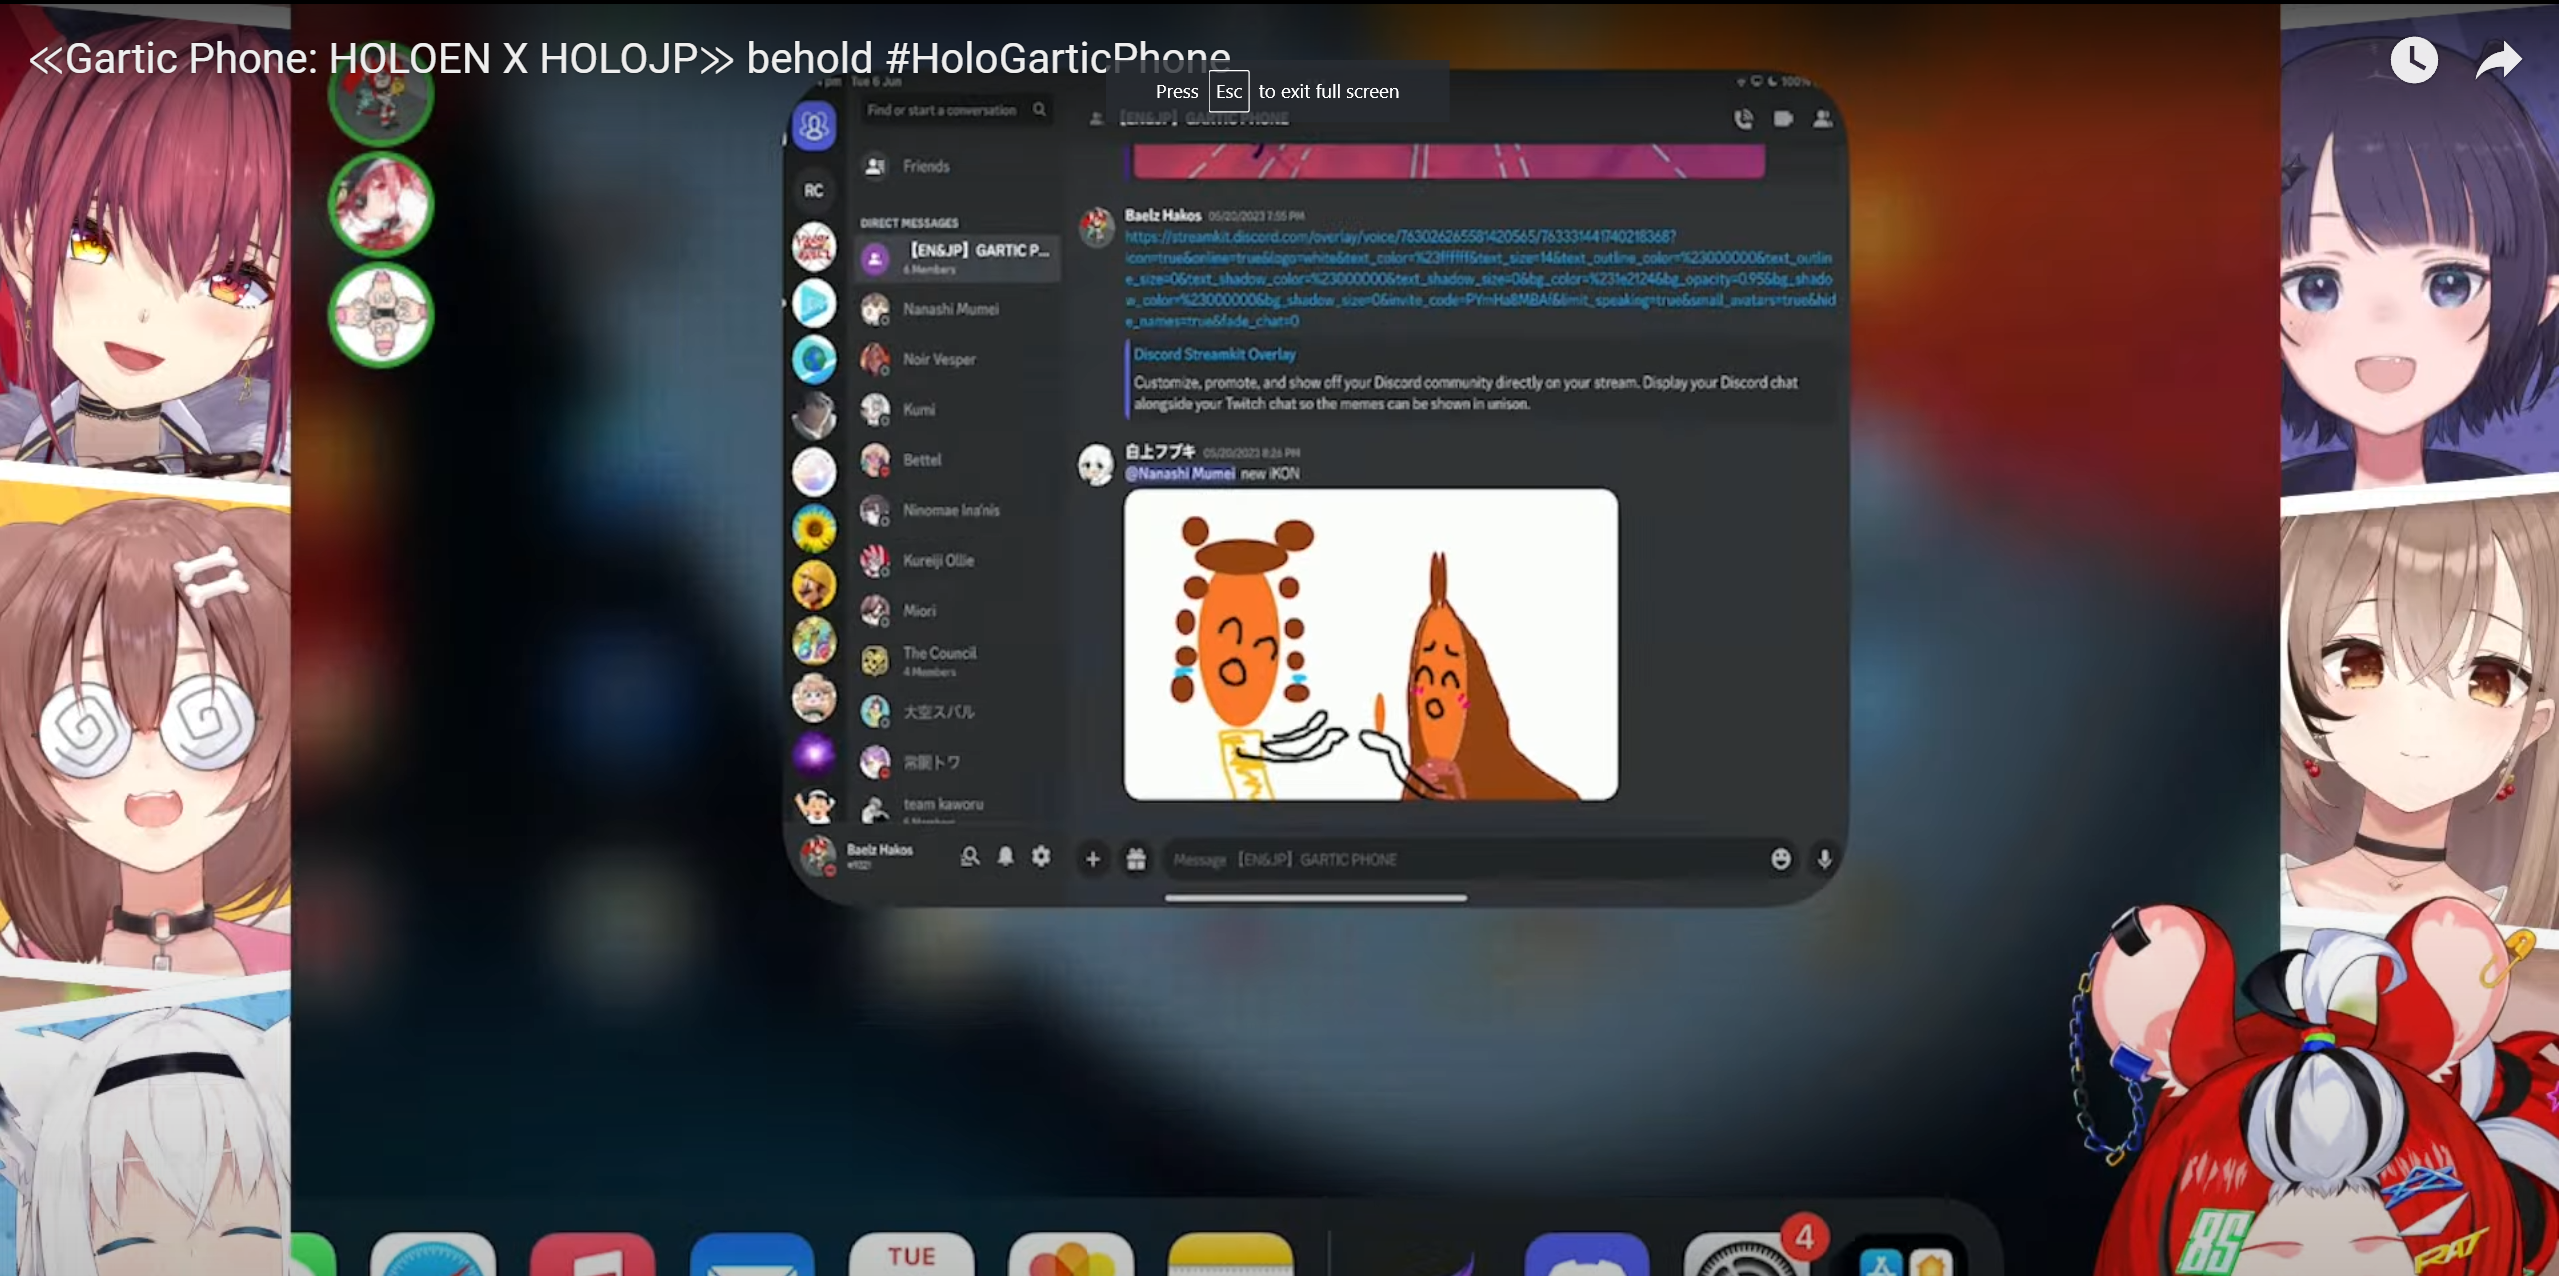Viewport: 2559px width, 1276px height.
Task: Open Kumi direct message
Action: click(x=958, y=409)
